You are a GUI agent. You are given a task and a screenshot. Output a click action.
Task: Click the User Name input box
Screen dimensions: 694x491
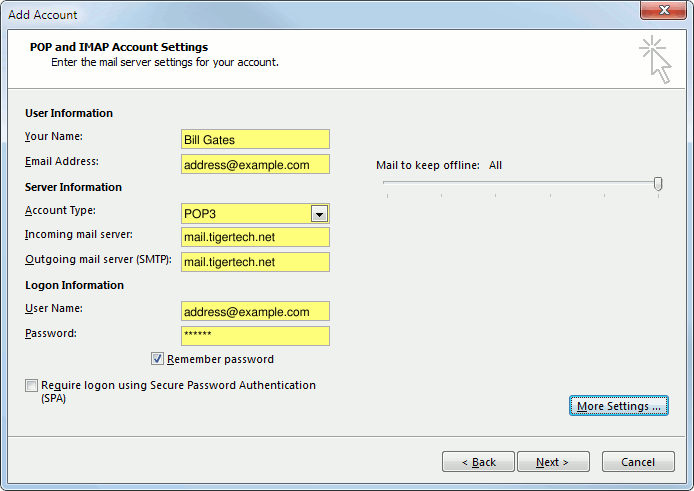(256, 312)
